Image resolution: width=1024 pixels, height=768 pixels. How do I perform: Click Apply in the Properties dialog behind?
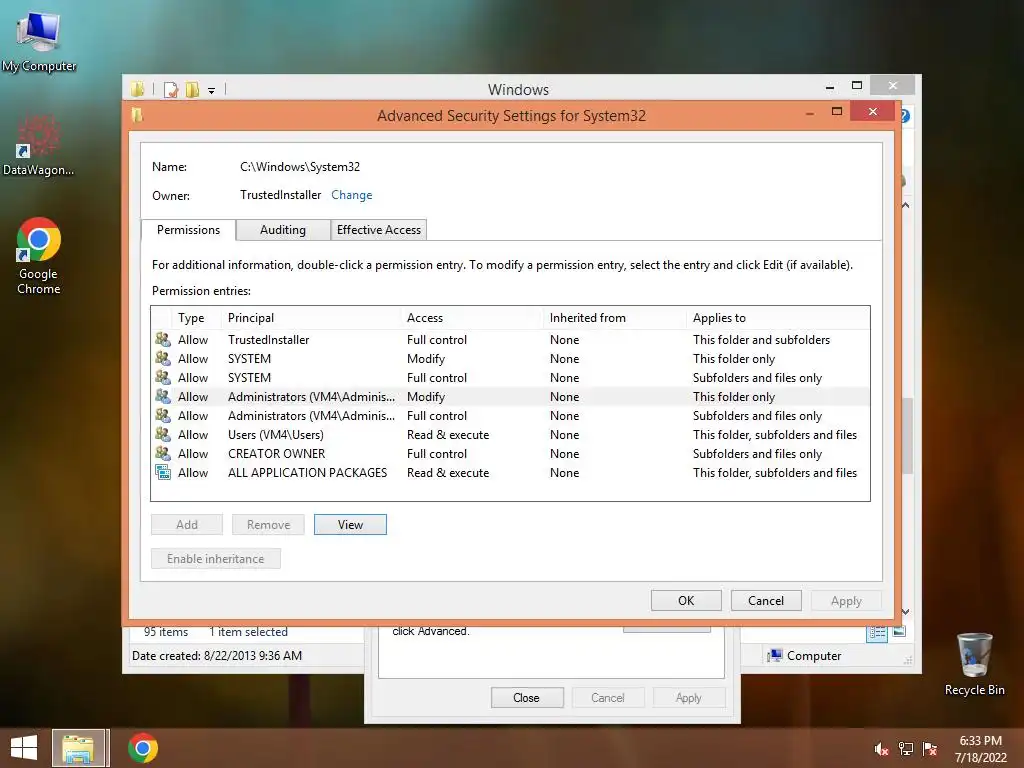pos(688,697)
